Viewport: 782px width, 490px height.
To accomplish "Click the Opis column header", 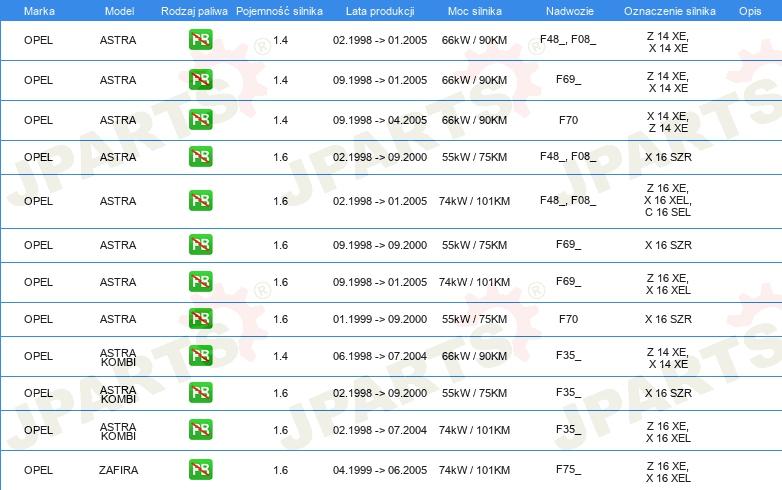I will pos(750,11).
